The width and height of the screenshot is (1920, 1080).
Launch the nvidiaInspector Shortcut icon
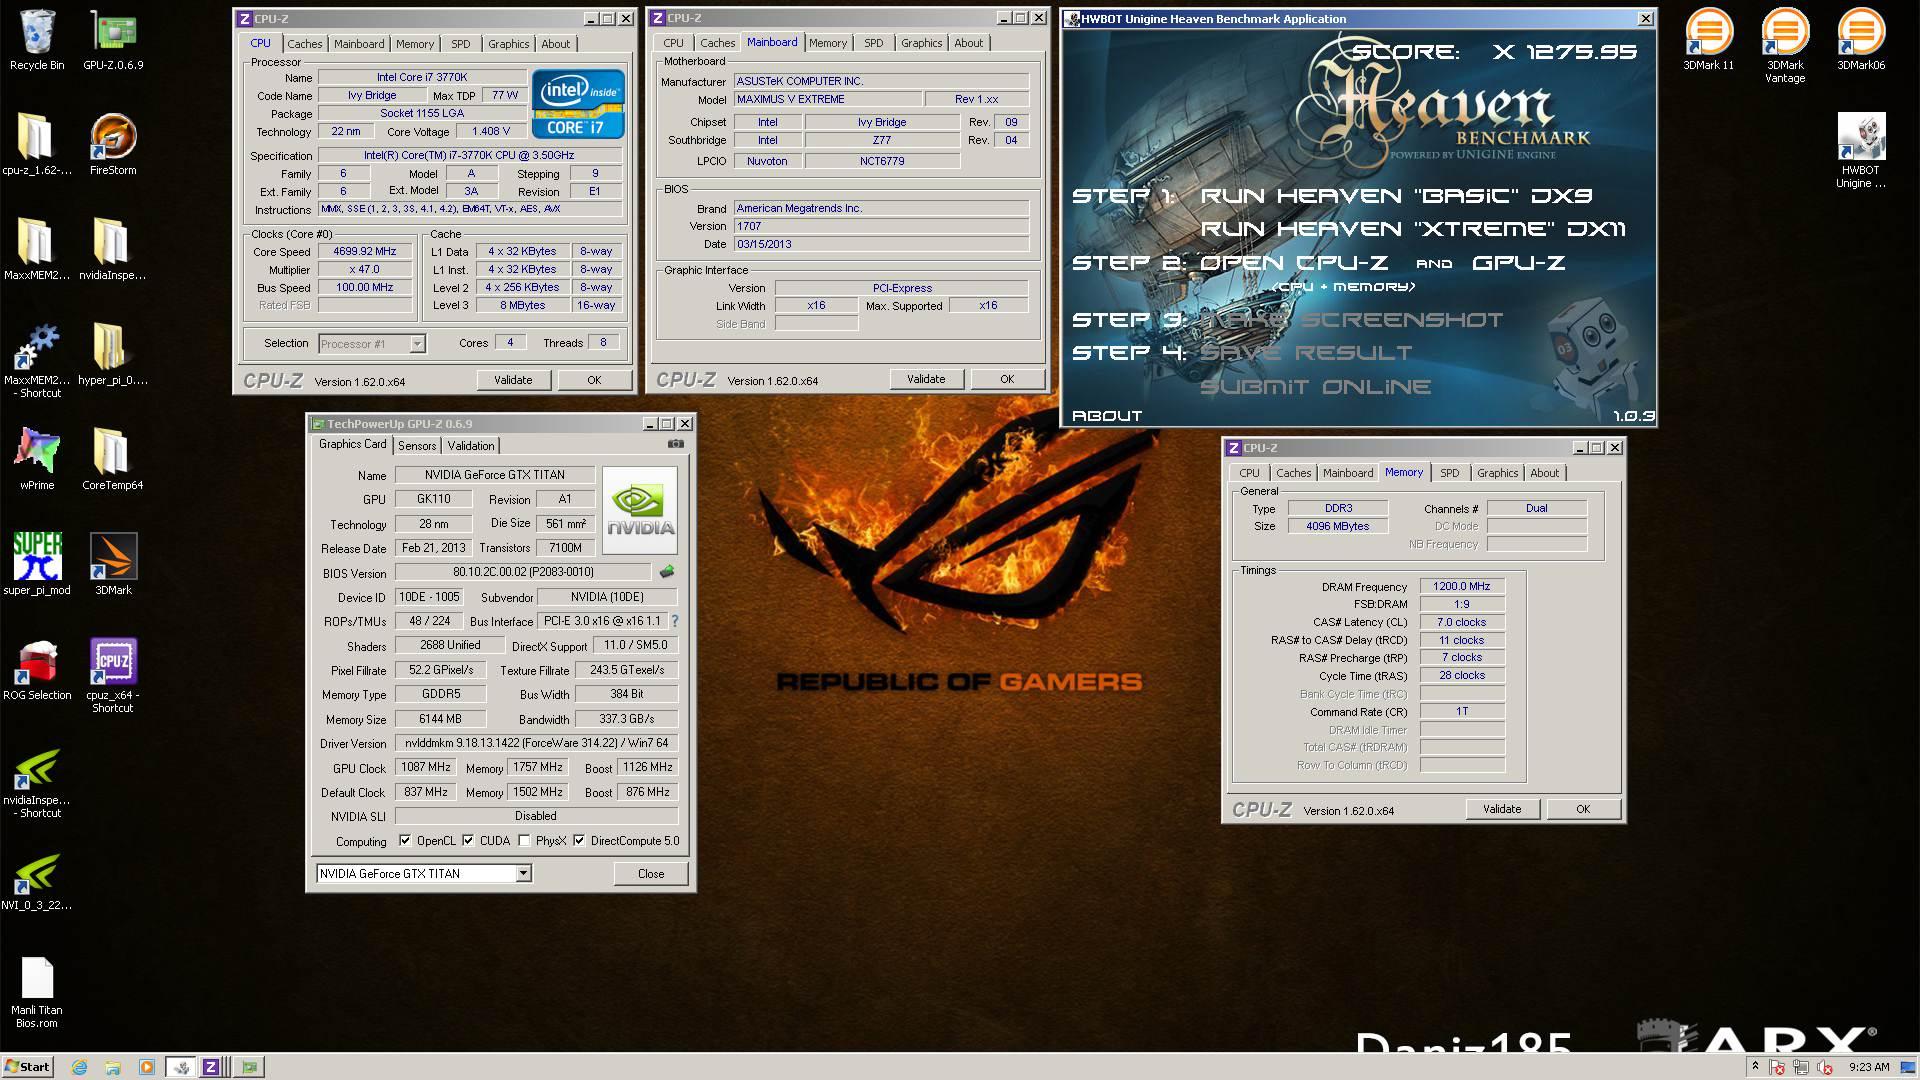(x=37, y=782)
